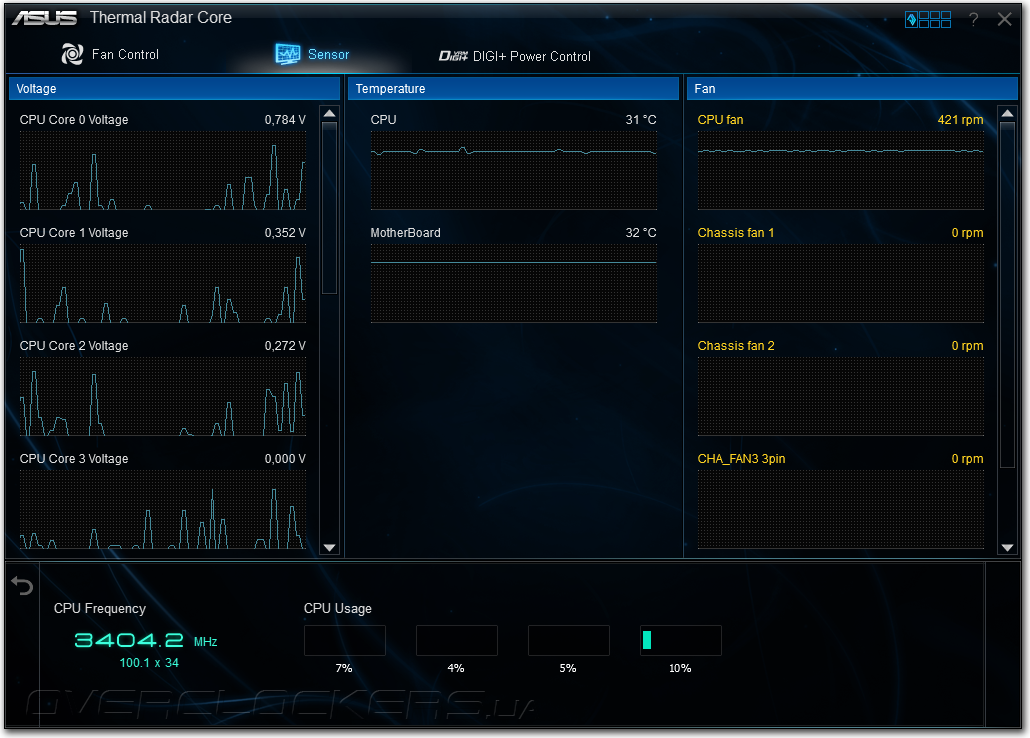Select the Chassis fan 1 label
The height and width of the screenshot is (738, 1030).
pyautogui.click(x=736, y=233)
